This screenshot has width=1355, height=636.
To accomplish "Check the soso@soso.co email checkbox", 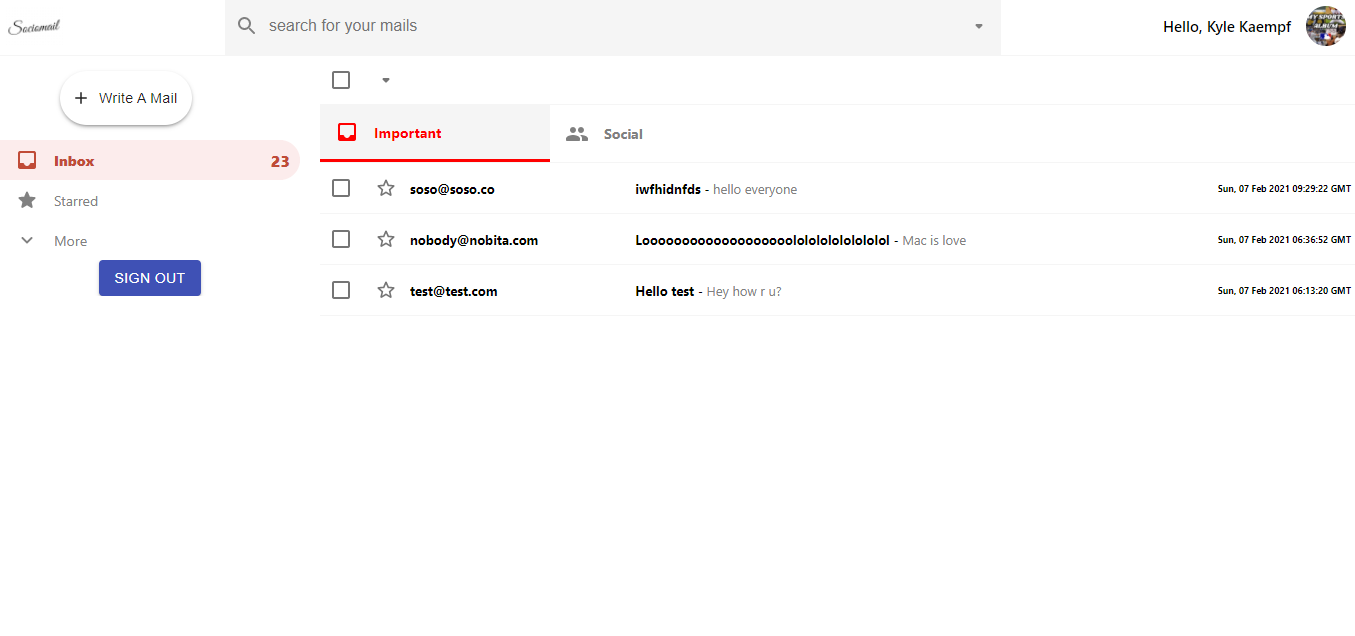I will tap(341, 188).
